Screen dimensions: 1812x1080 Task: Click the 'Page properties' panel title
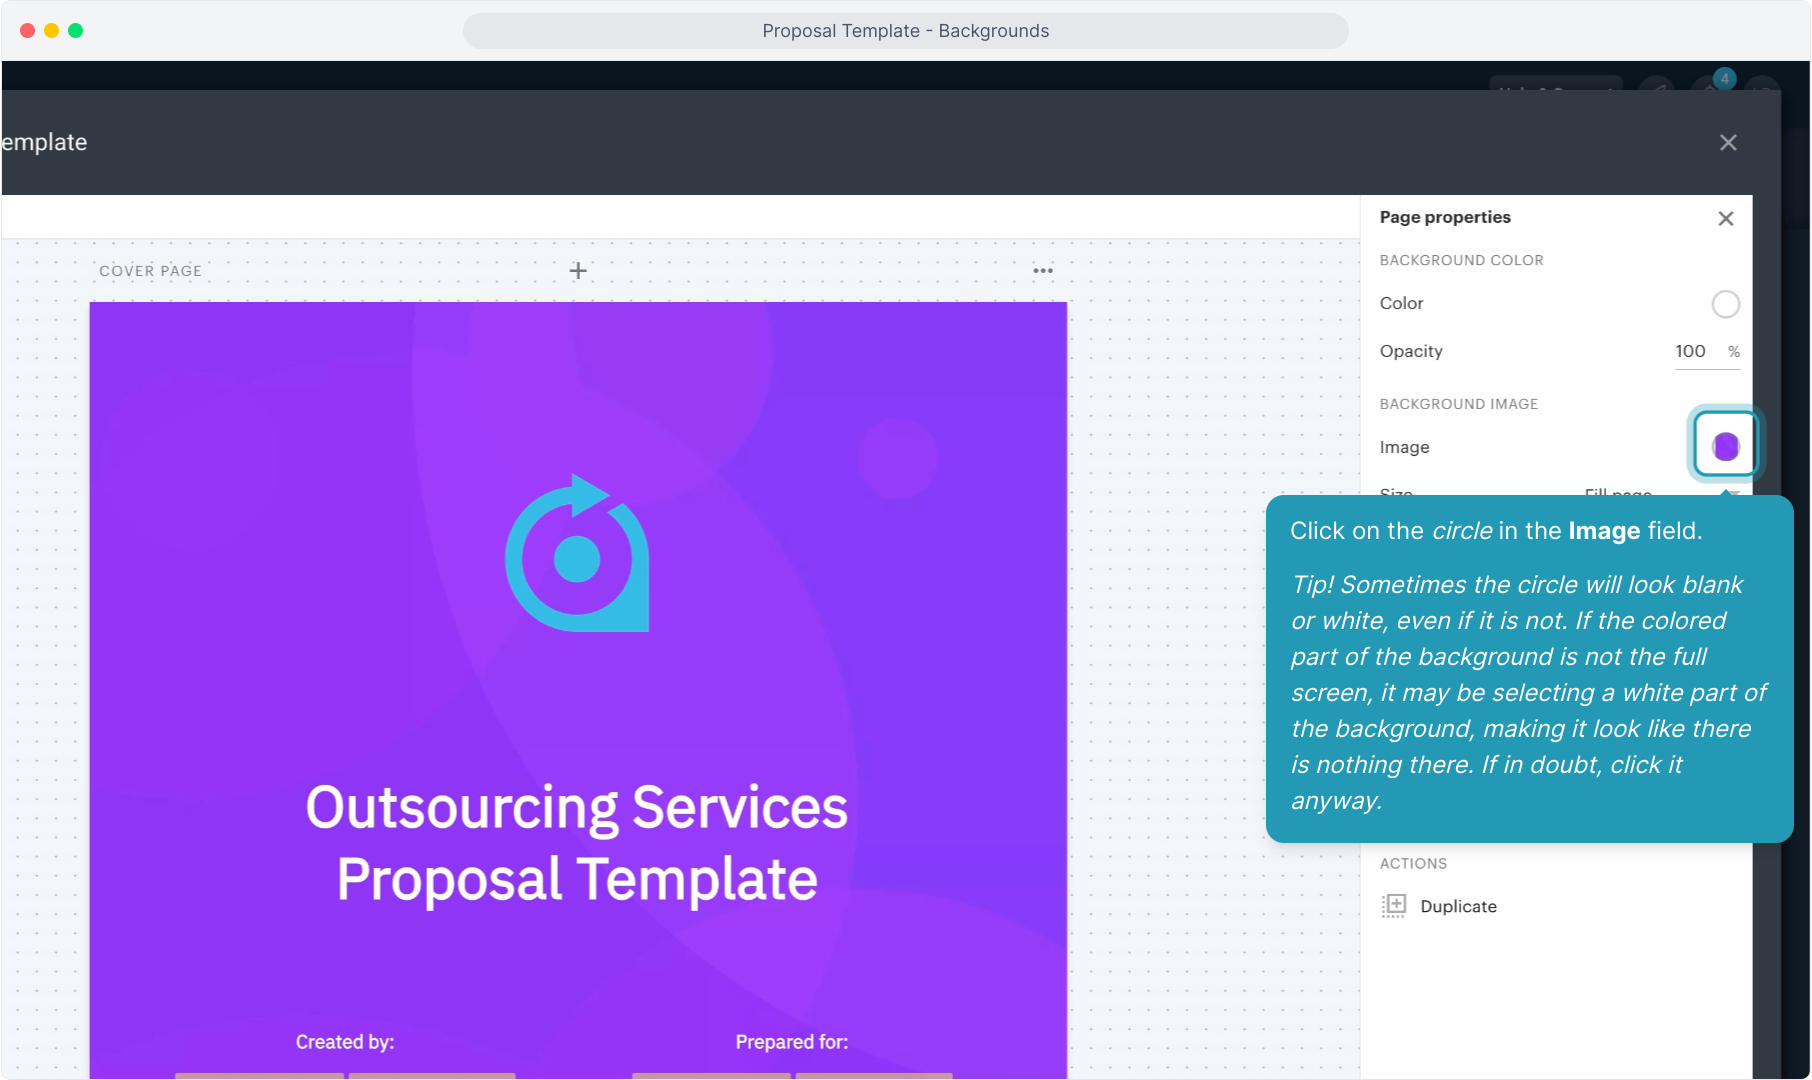(1445, 217)
